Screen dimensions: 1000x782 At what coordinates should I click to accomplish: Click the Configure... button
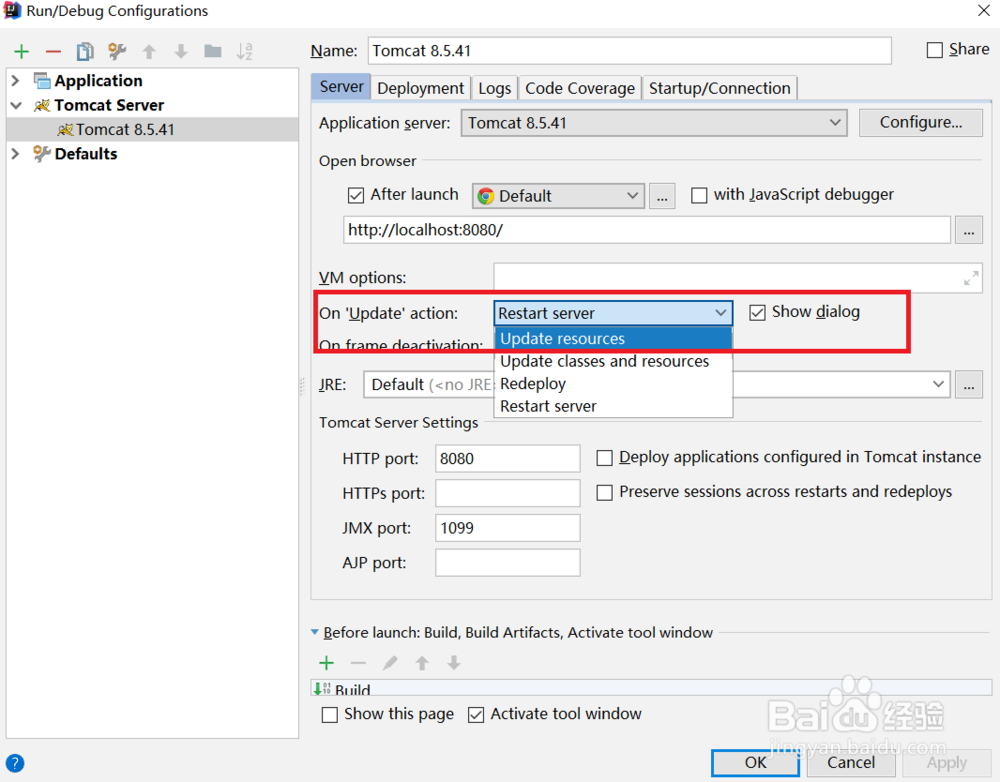[921, 122]
